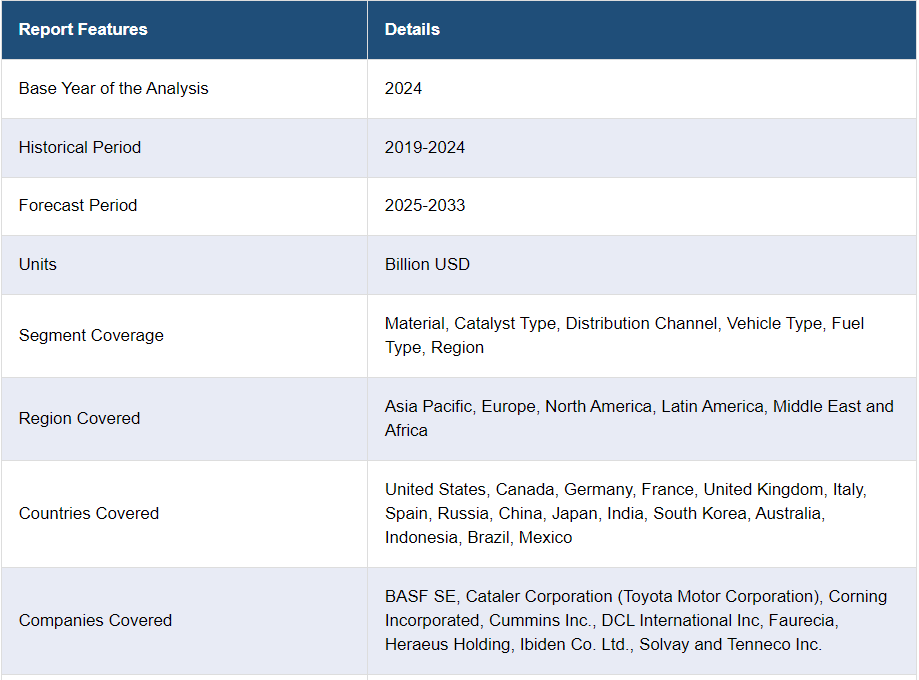
Task: Select the 'Countries Covered' row label
Action: [89, 513]
